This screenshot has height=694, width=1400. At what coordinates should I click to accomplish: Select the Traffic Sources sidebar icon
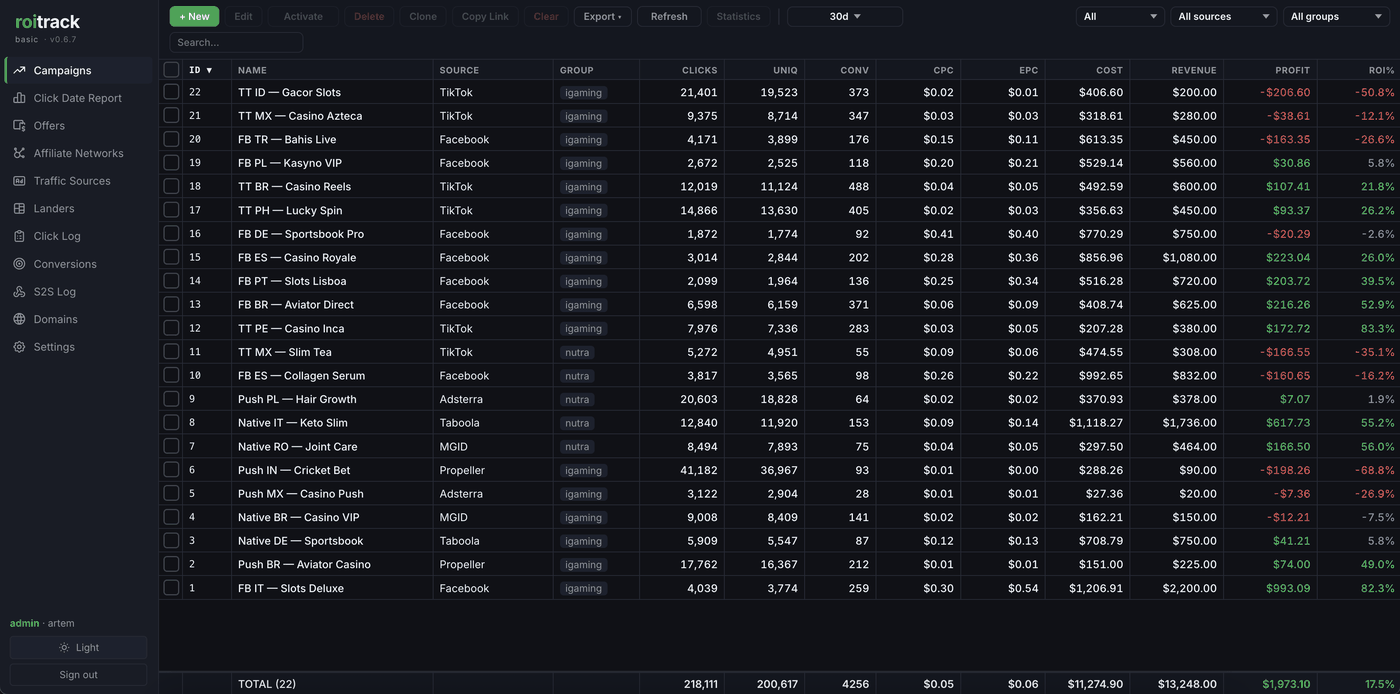19,181
